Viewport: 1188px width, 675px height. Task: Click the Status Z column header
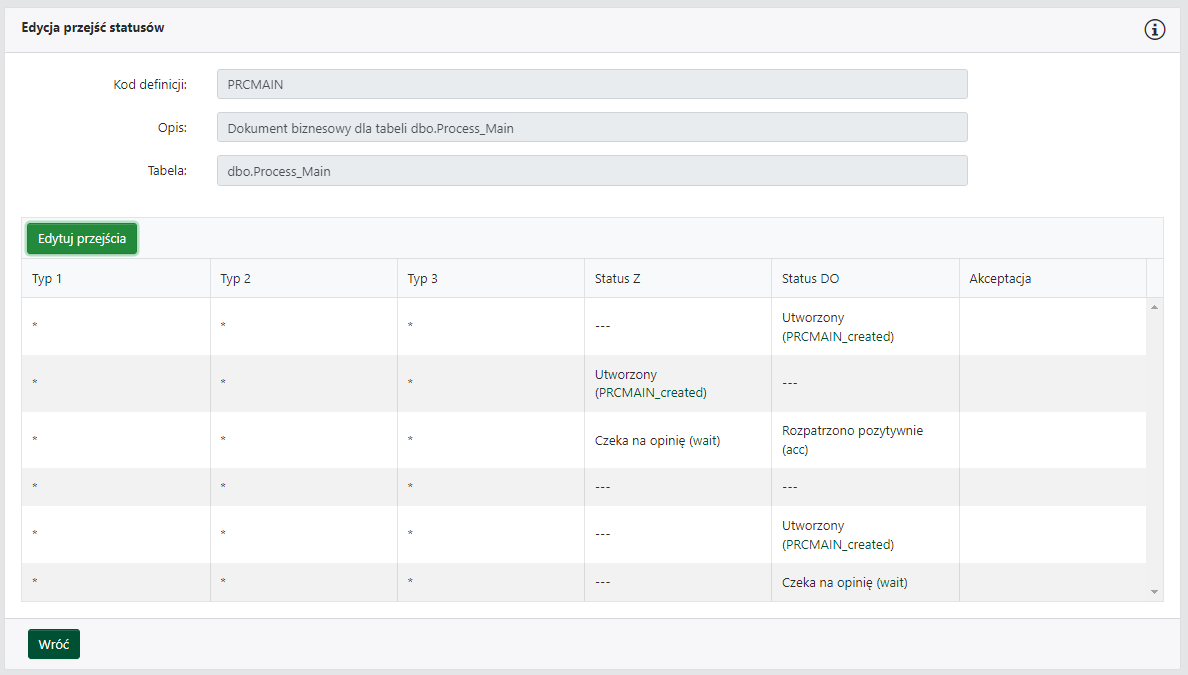click(x=617, y=279)
